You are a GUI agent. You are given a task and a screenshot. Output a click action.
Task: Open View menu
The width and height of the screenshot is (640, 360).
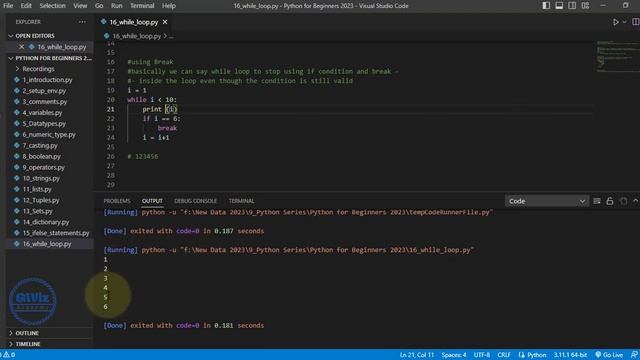80,6
